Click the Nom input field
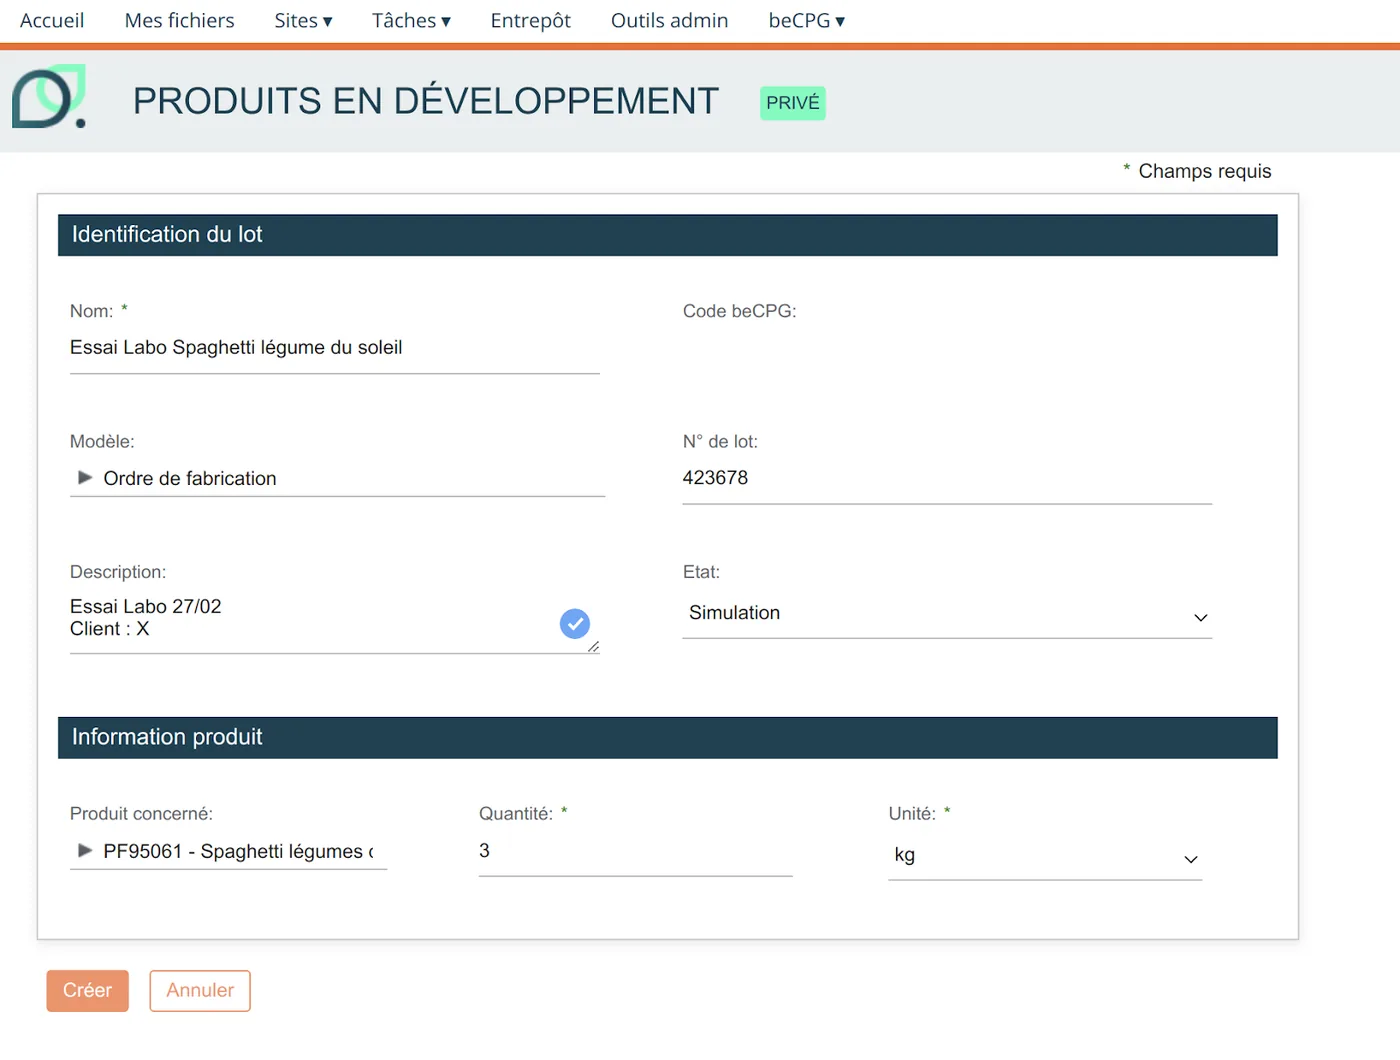Image resolution: width=1400 pixels, height=1060 pixels. point(335,349)
